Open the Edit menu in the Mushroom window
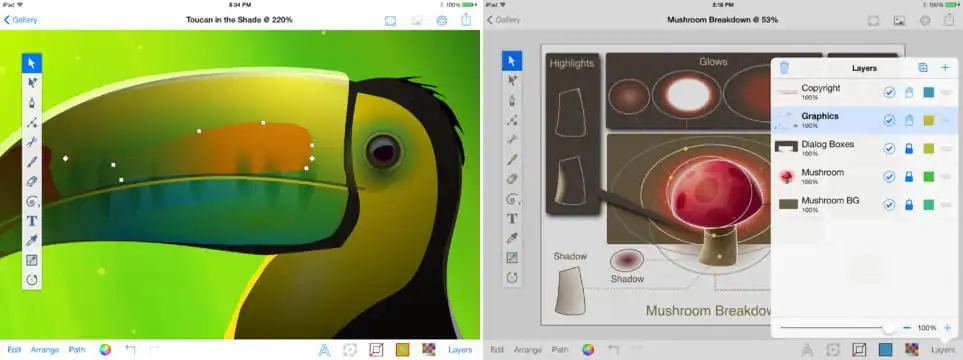This screenshot has width=963, height=360. click(497, 350)
